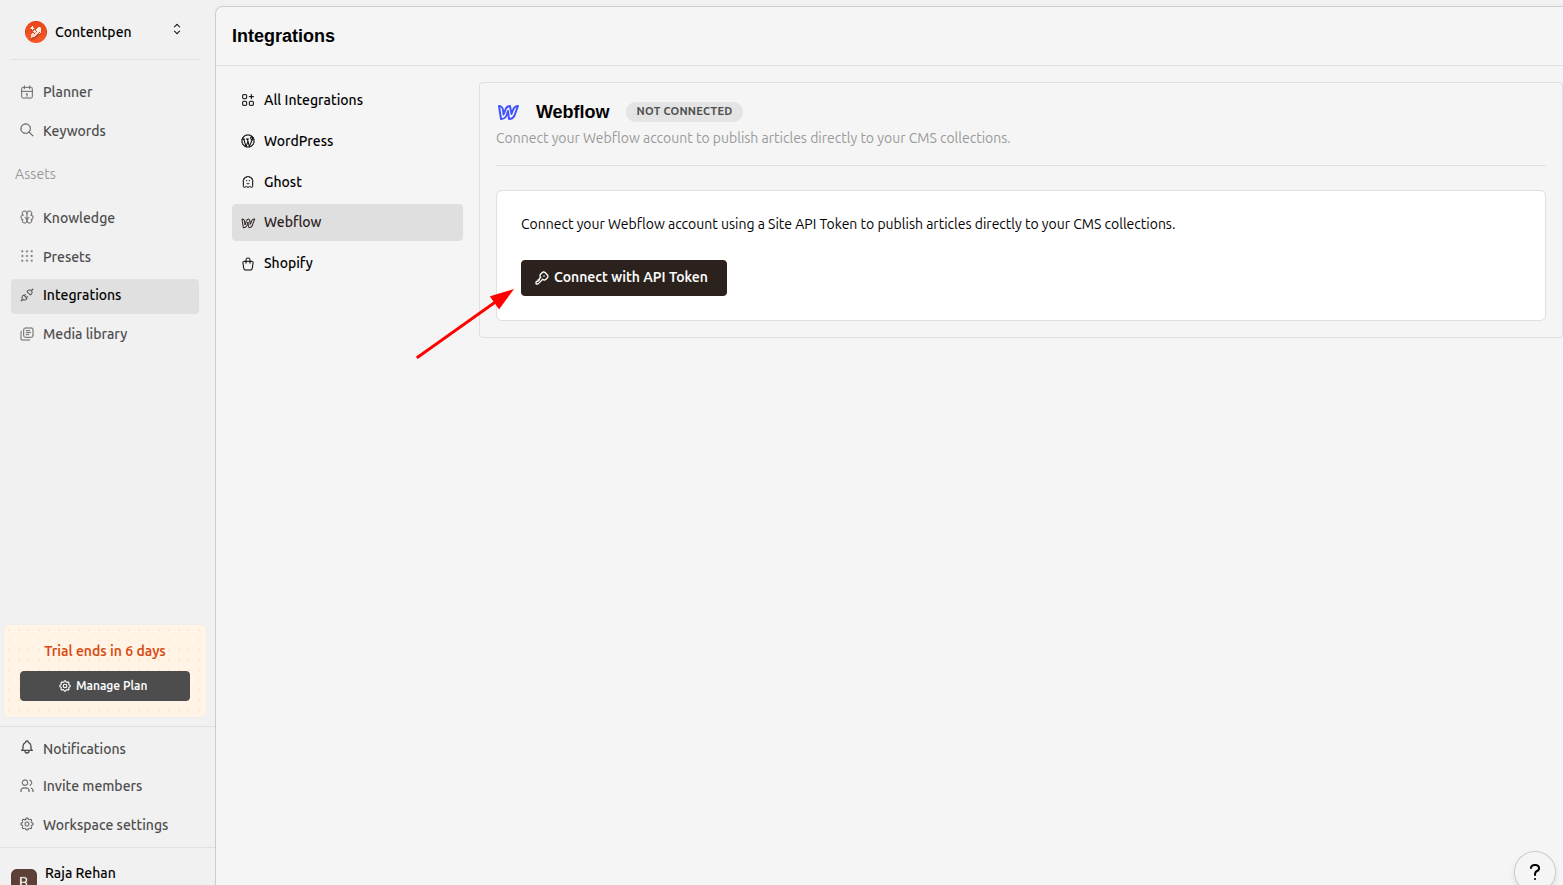1563x885 pixels.
Task: Select the Webflow integration tab
Action: pos(293,222)
